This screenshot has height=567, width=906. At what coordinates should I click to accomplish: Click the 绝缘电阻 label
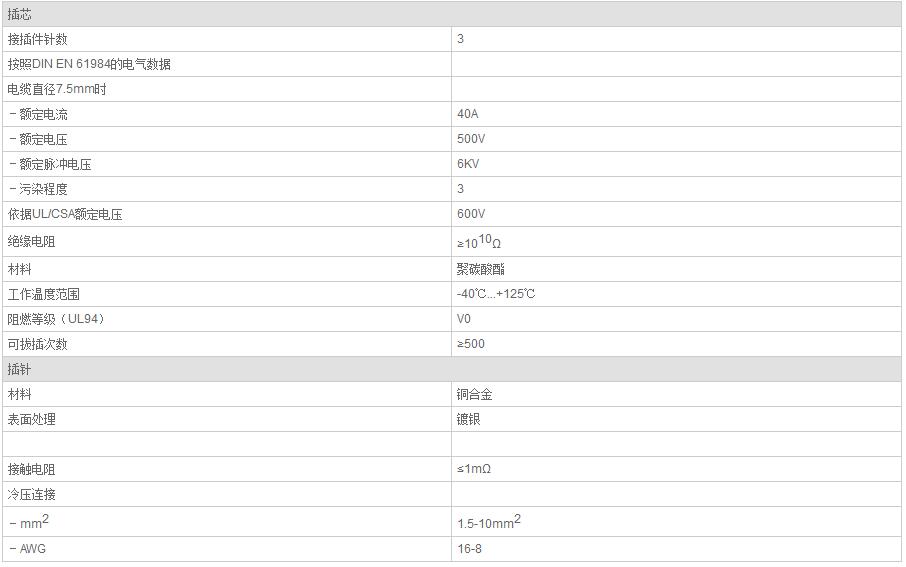point(31,242)
